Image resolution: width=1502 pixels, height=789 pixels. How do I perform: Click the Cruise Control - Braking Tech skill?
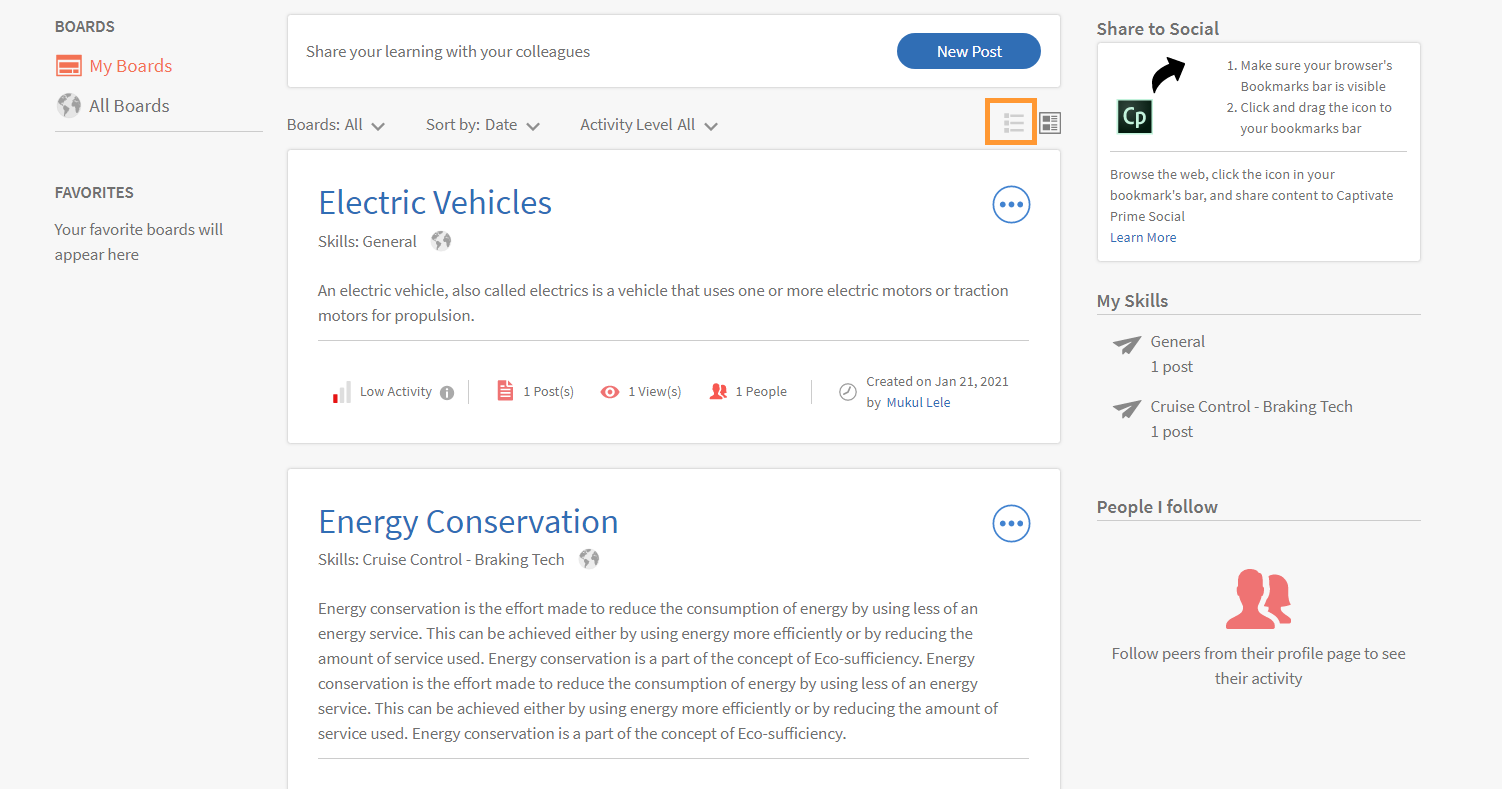1251,407
